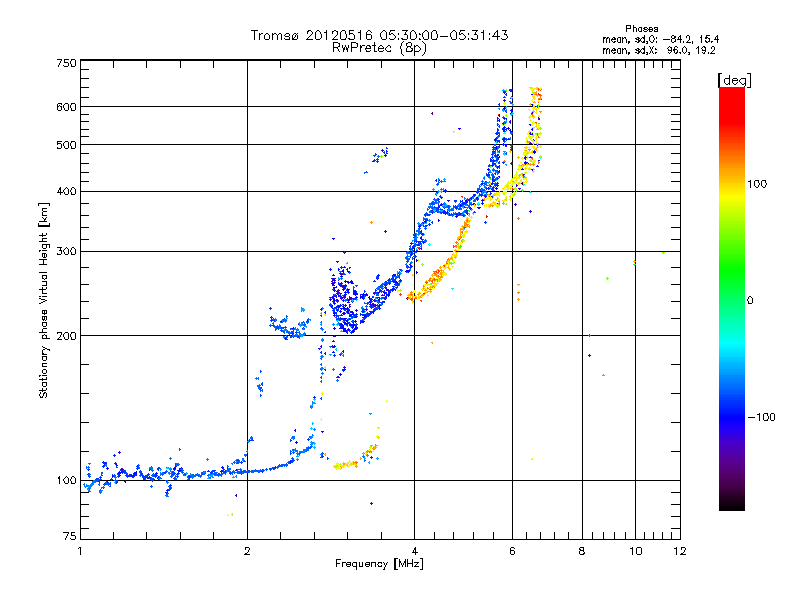Click the x-axis tick label '1'
The width and height of the screenshot is (800, 600).
point(81,551)
